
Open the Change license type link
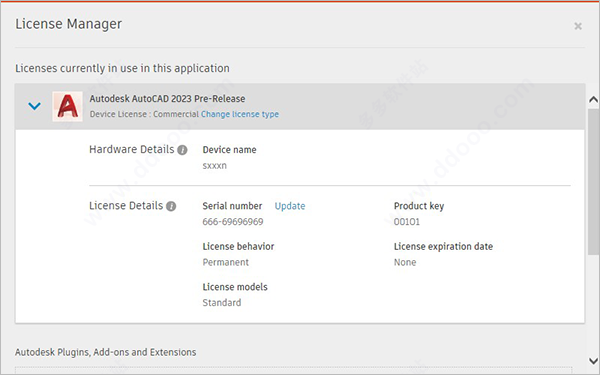pos(240,114)
